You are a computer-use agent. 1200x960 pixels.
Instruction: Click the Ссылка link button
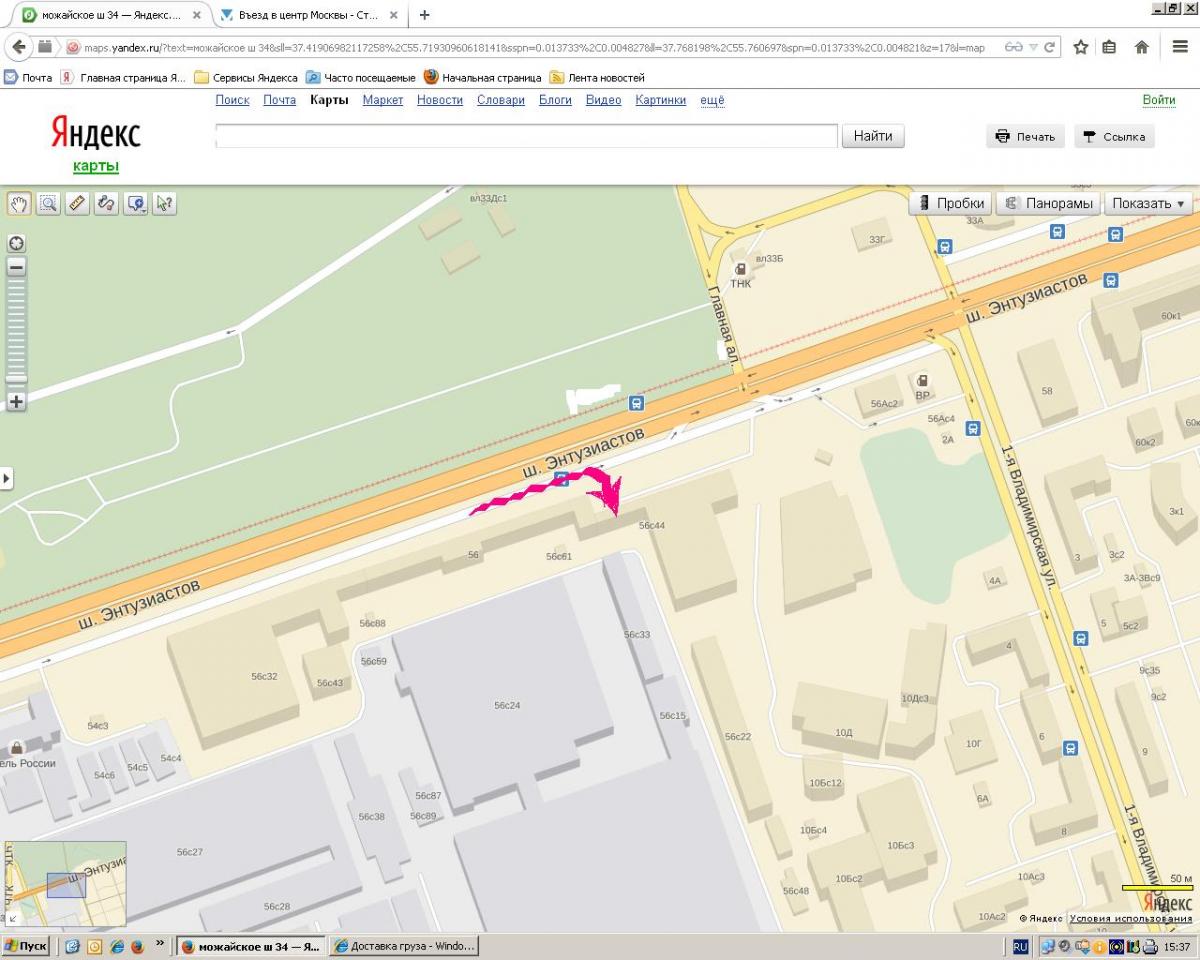1114,137
